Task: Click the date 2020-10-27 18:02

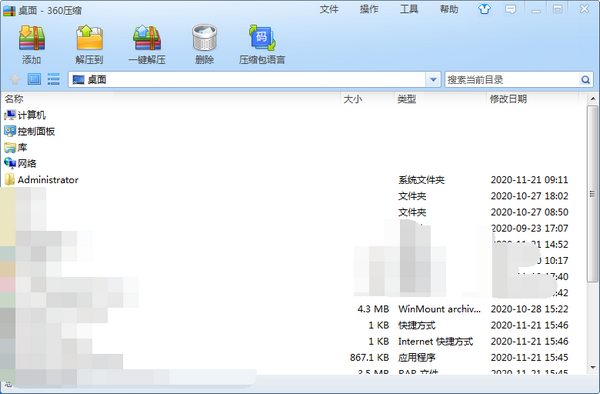Action: pos(530,196)
